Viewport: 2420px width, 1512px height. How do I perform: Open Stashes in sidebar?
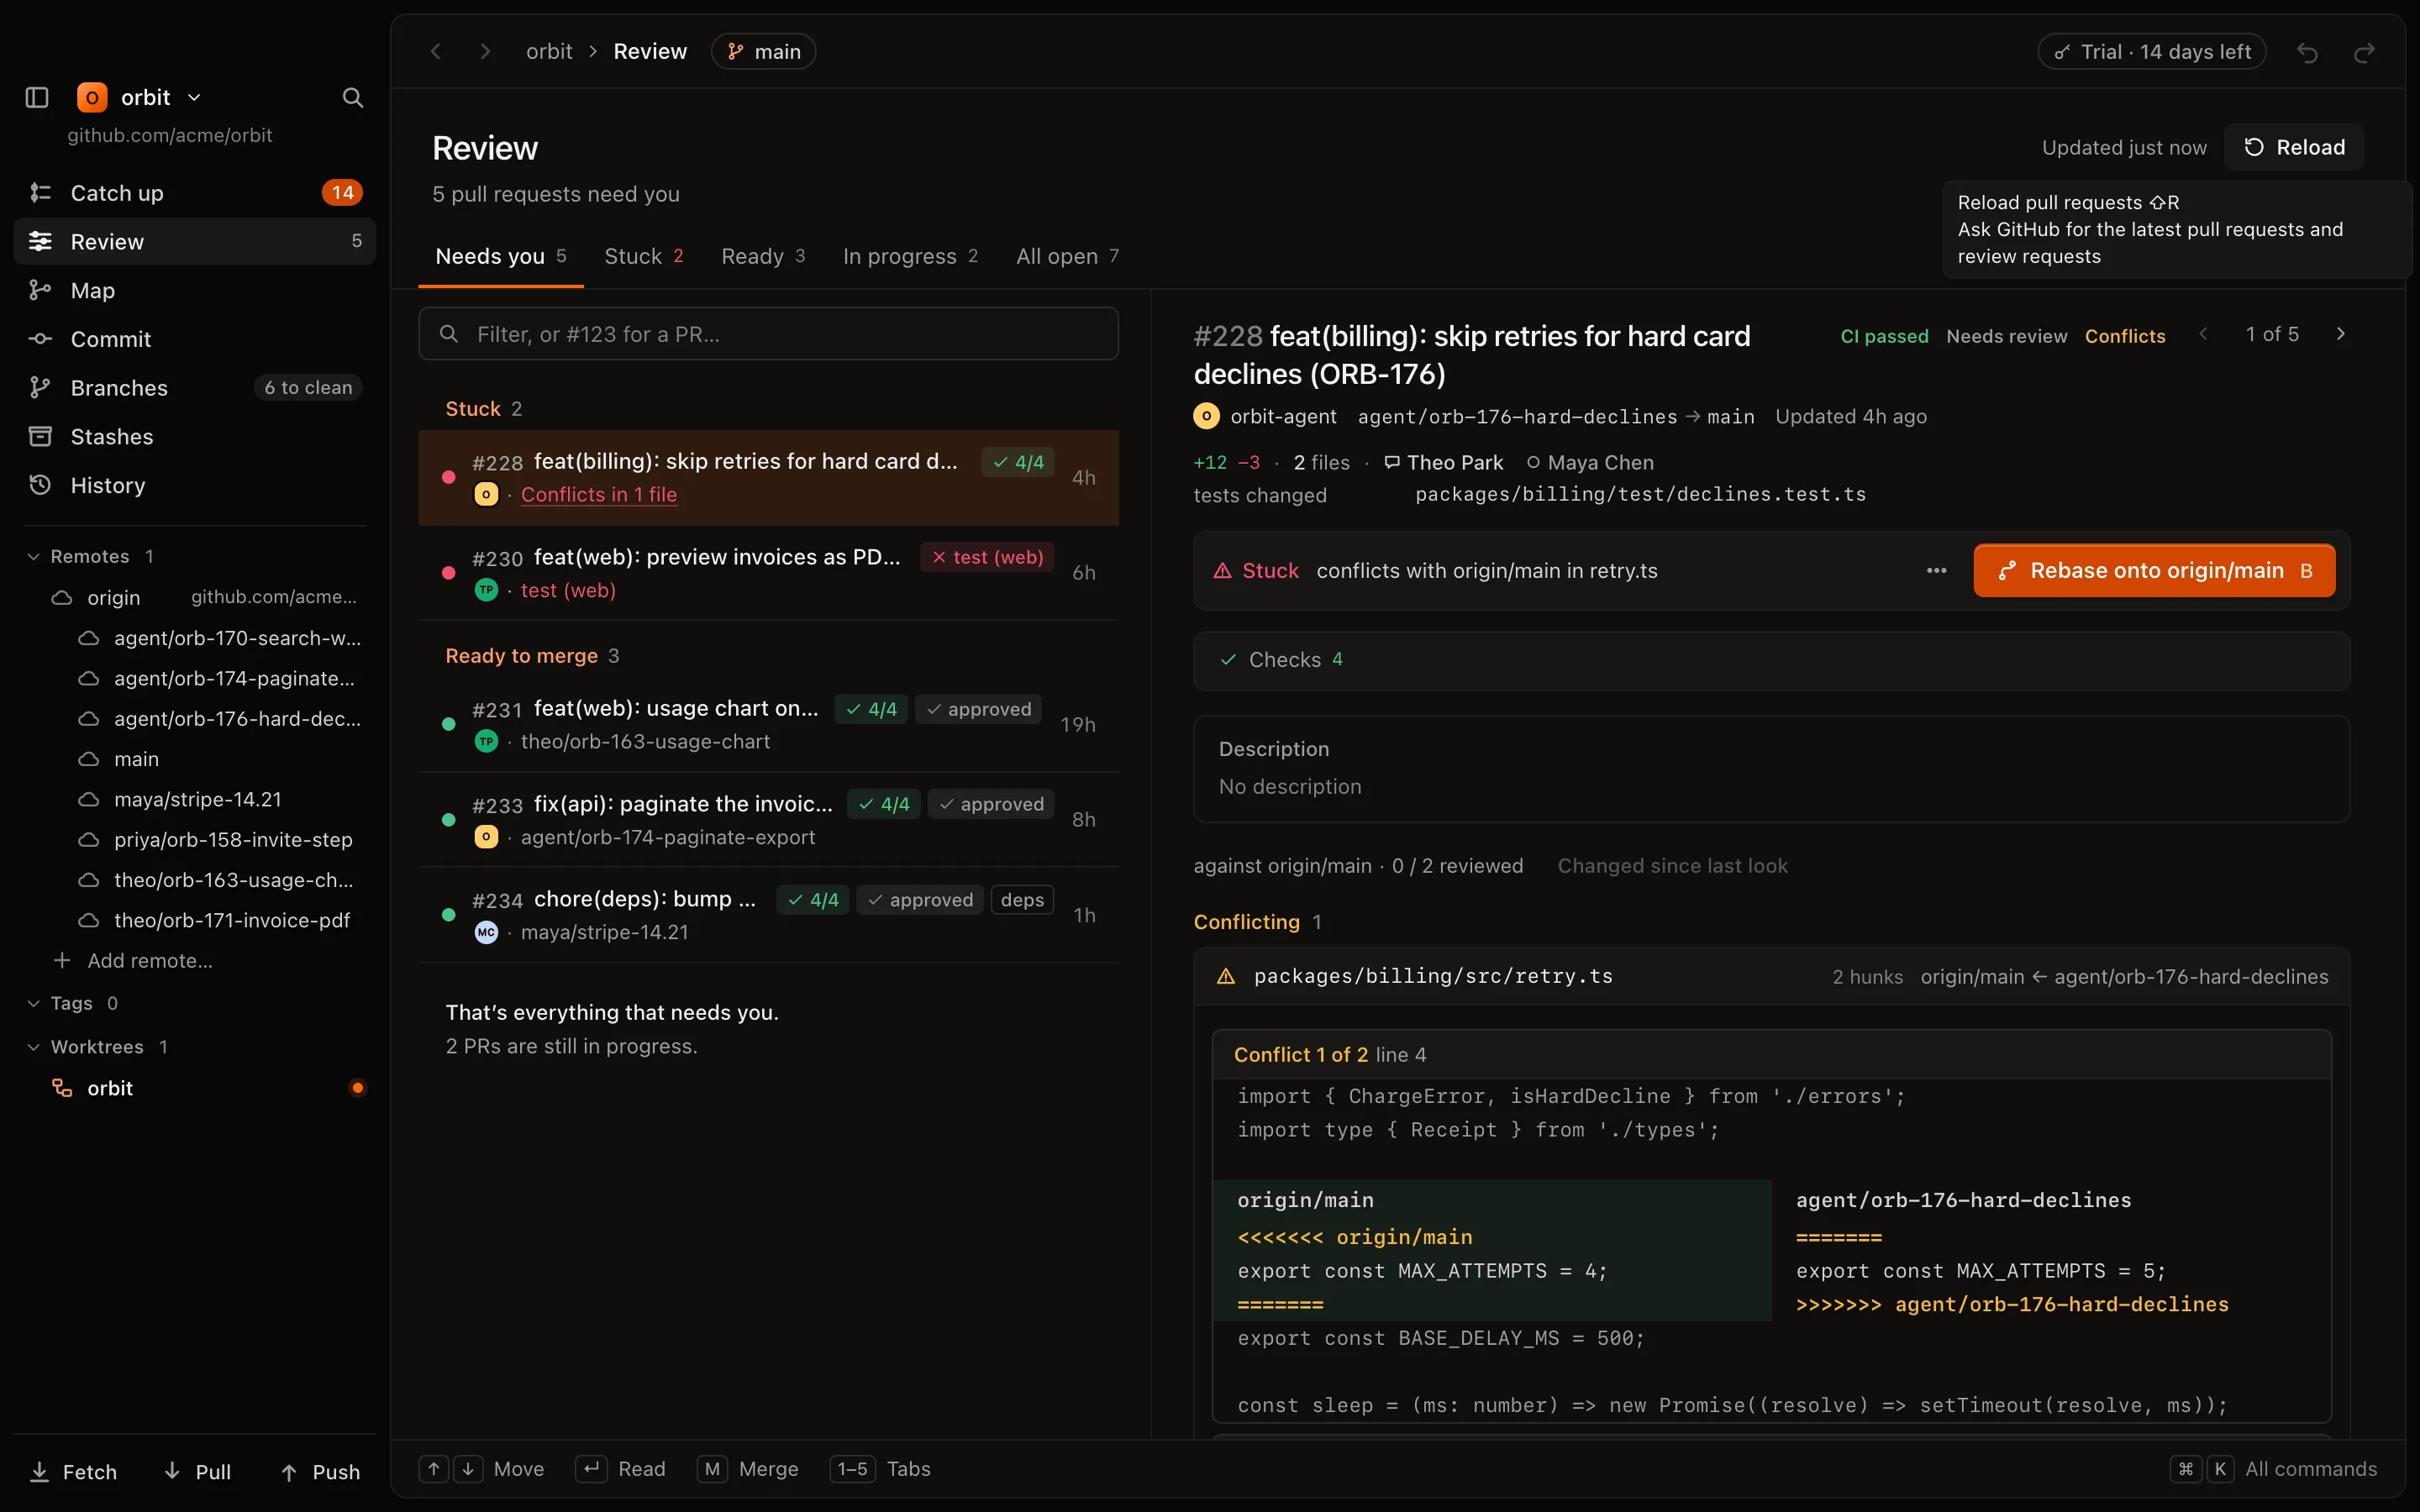(195, 436)
